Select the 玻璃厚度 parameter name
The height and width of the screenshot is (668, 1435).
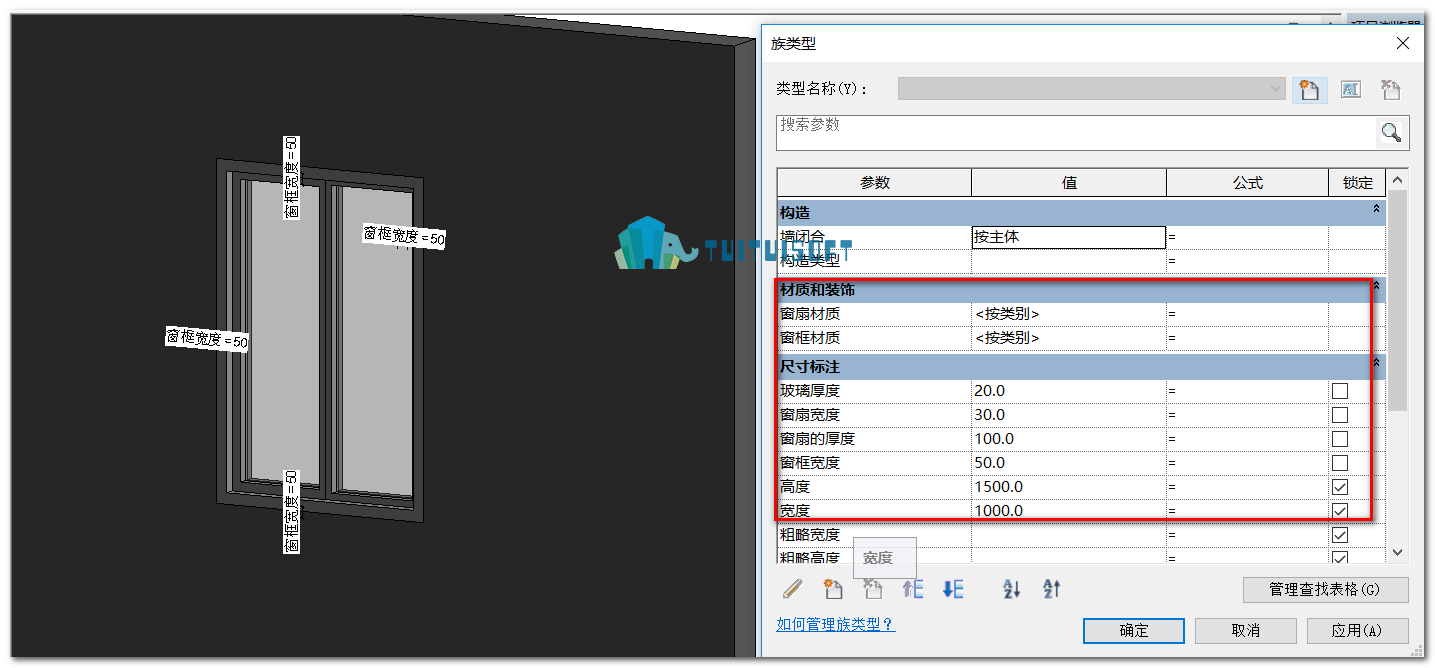810,391
